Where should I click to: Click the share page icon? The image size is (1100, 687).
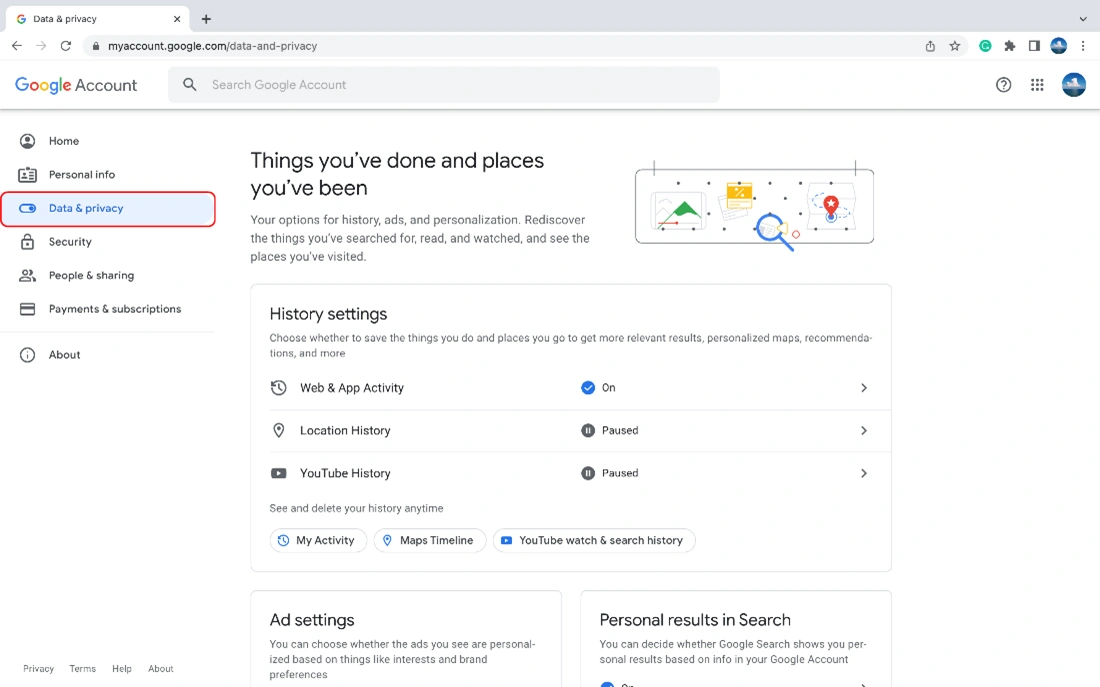[930, 46]
